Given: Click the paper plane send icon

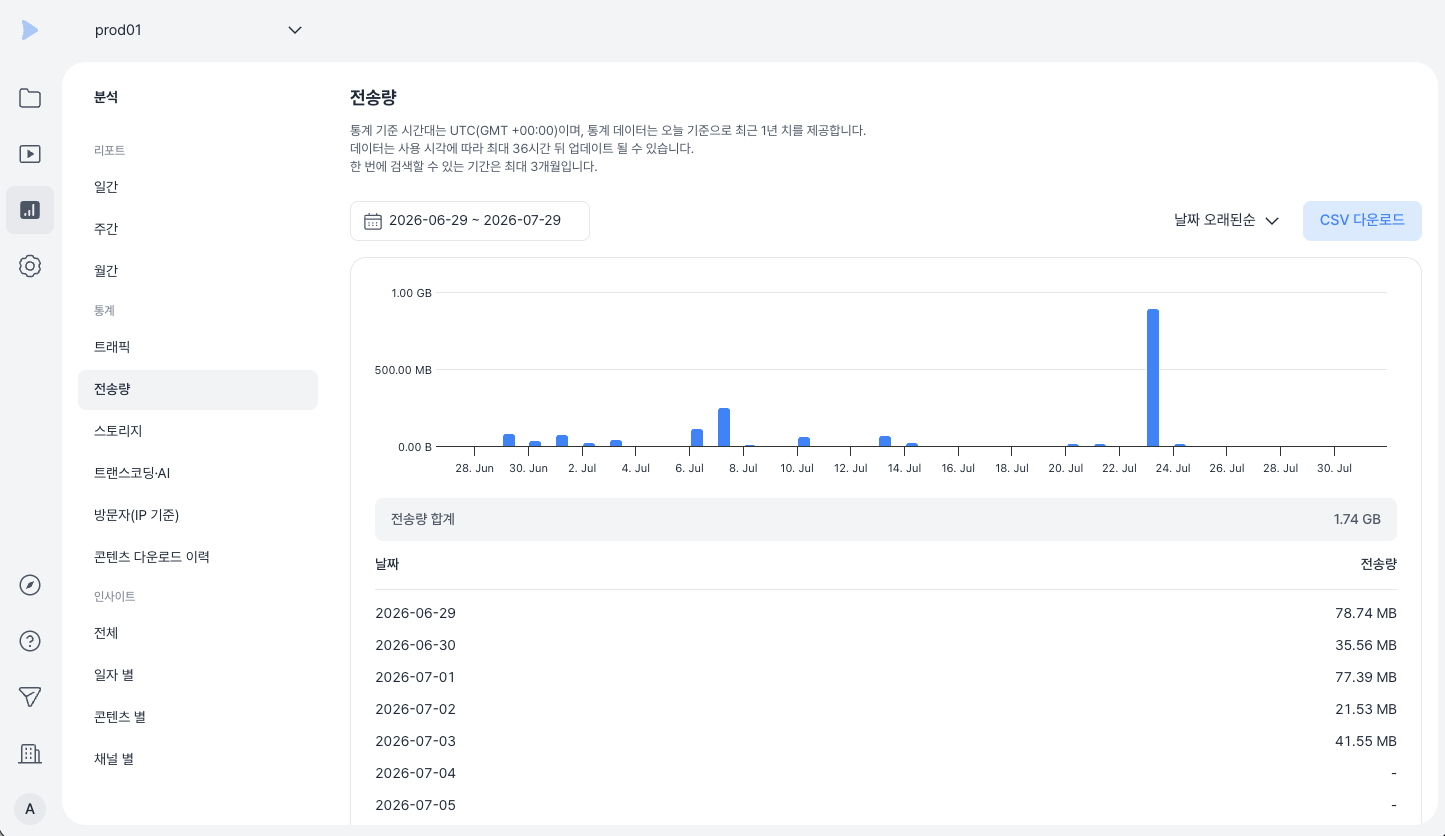Looking at the screenshot, I should click(x=30, y=698).
